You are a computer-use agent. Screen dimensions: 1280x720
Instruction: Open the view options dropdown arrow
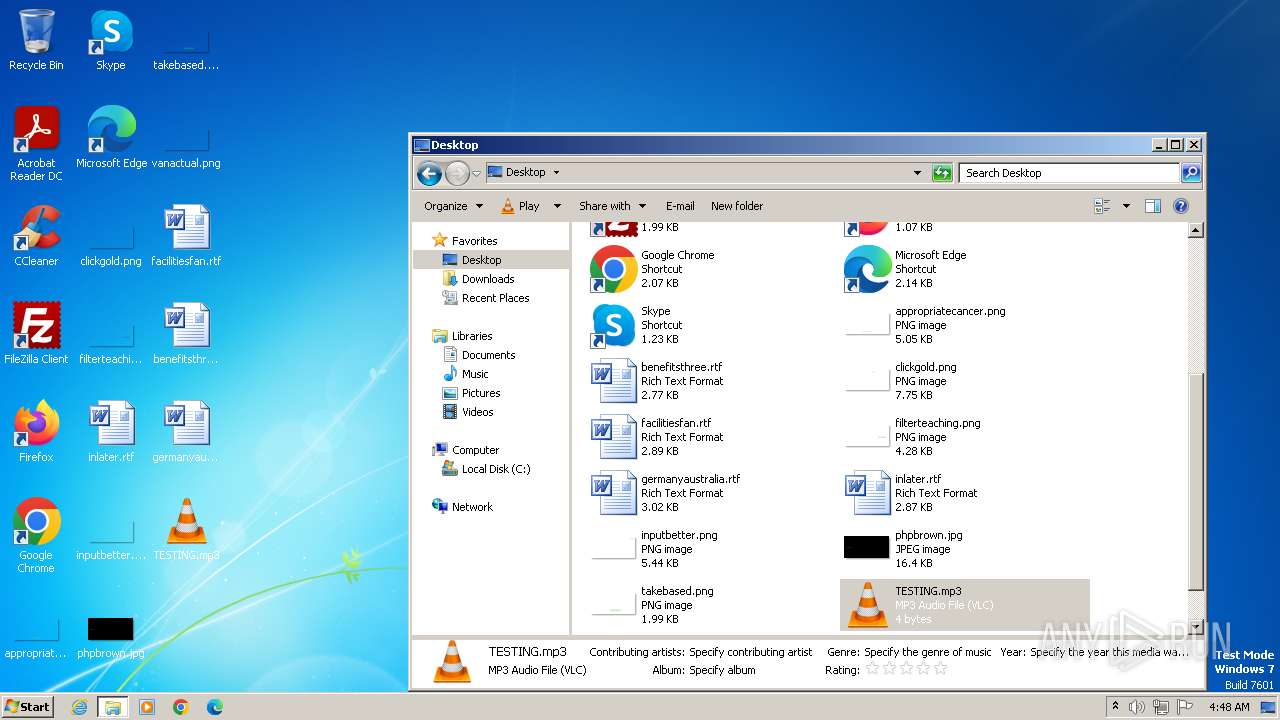(x=1126, y=206)
